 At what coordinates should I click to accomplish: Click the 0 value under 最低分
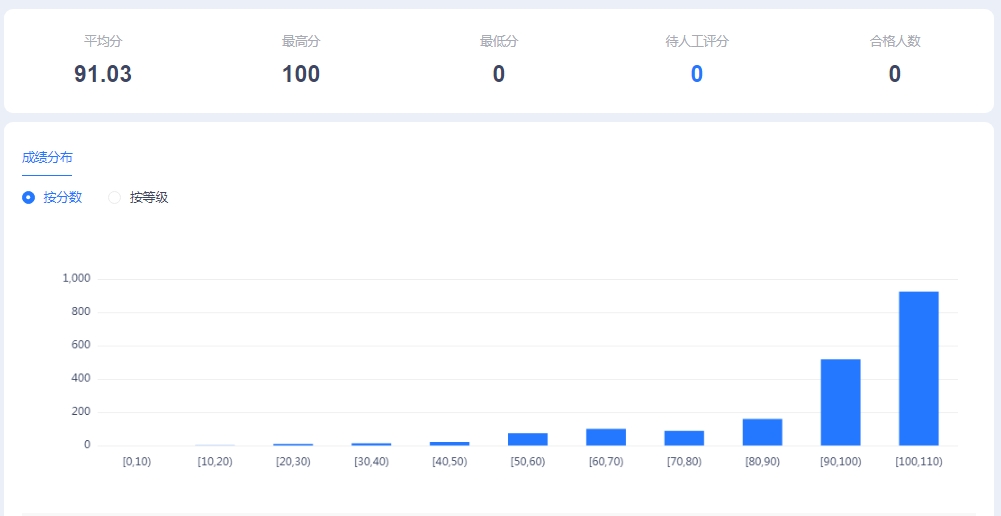pyautogui.click(x=499, y=74)
